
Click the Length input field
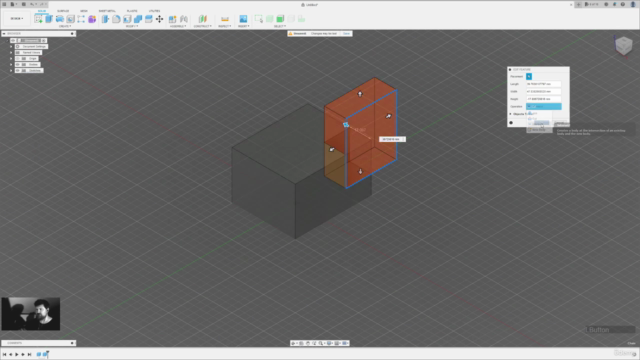tap(544, 84)
